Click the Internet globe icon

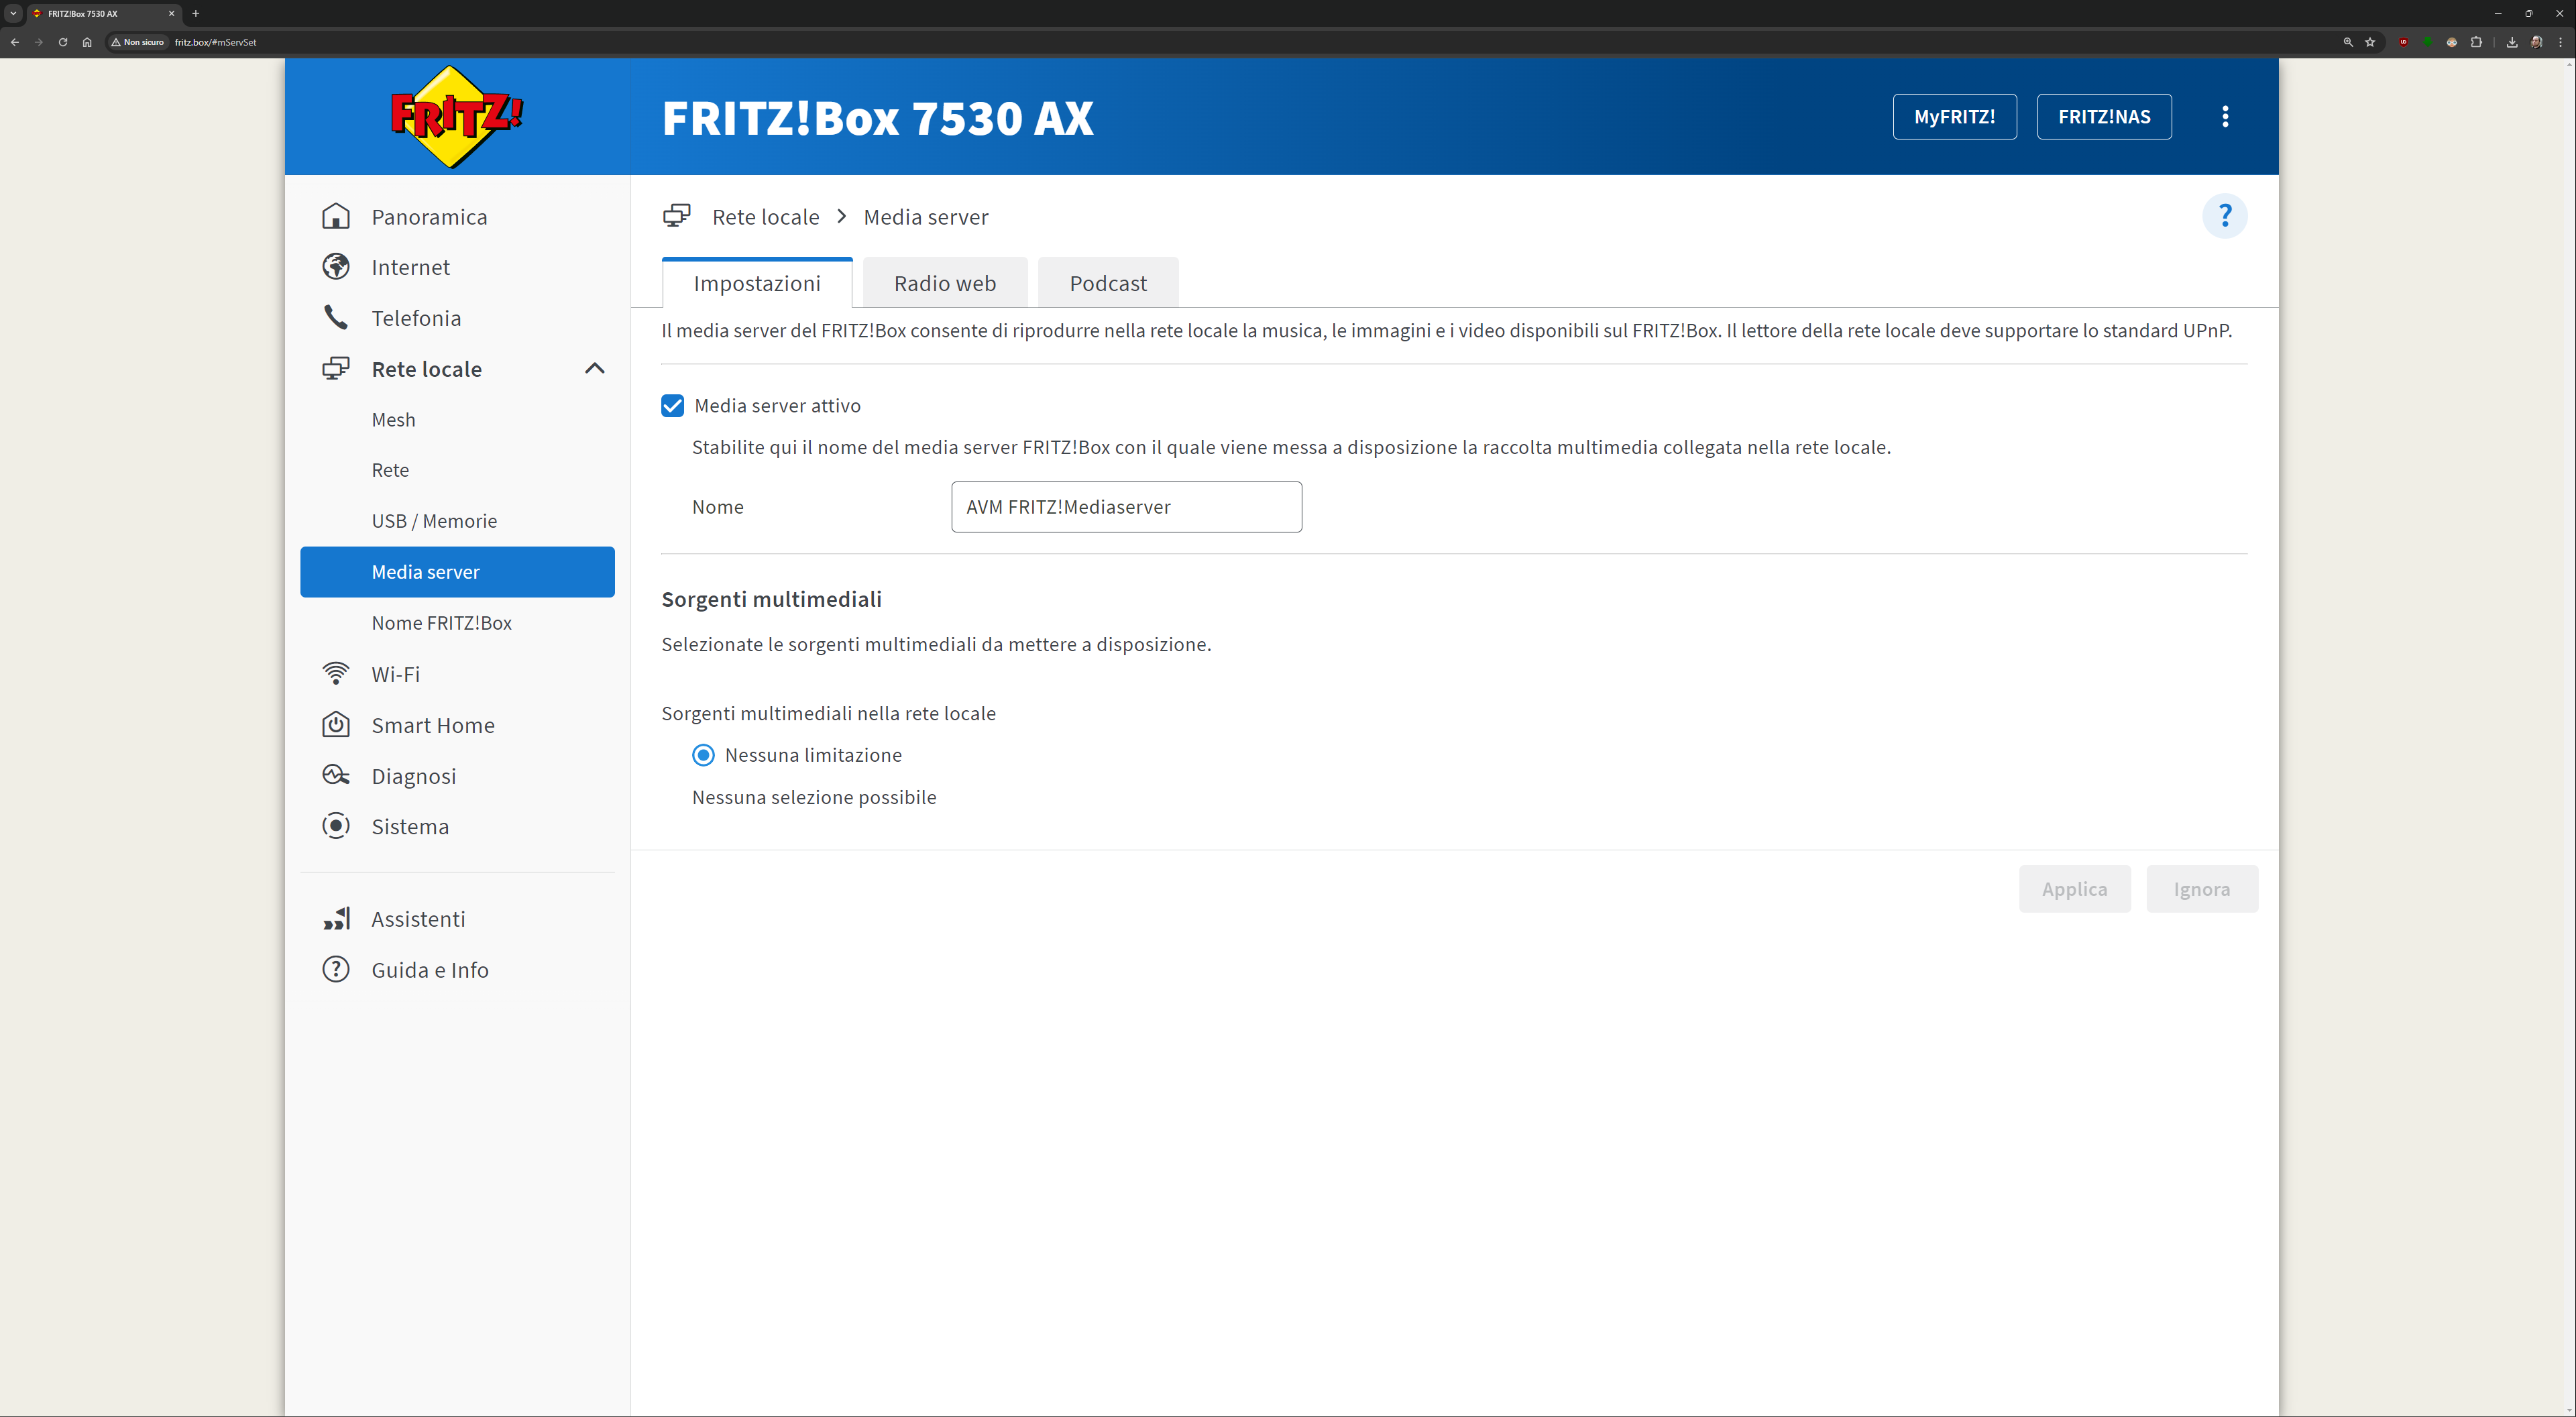[x=336, y=267]
